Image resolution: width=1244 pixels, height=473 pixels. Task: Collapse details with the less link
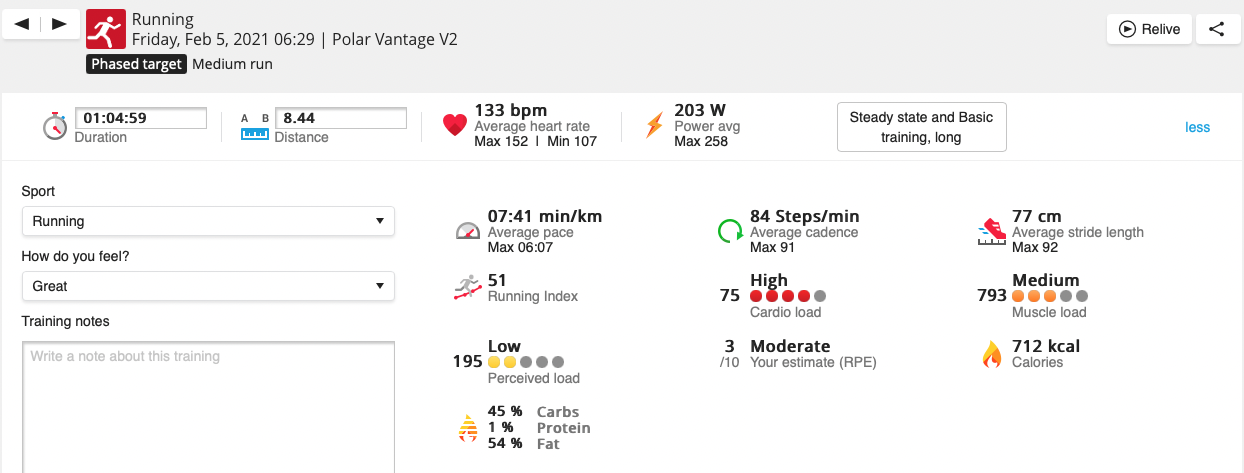point(1197,127)
